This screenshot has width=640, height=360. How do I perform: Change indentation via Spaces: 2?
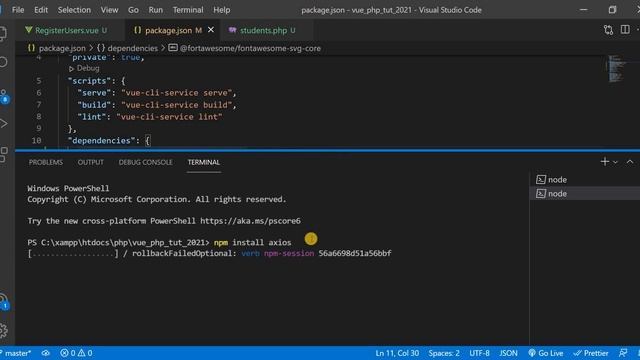pos(444,353)
